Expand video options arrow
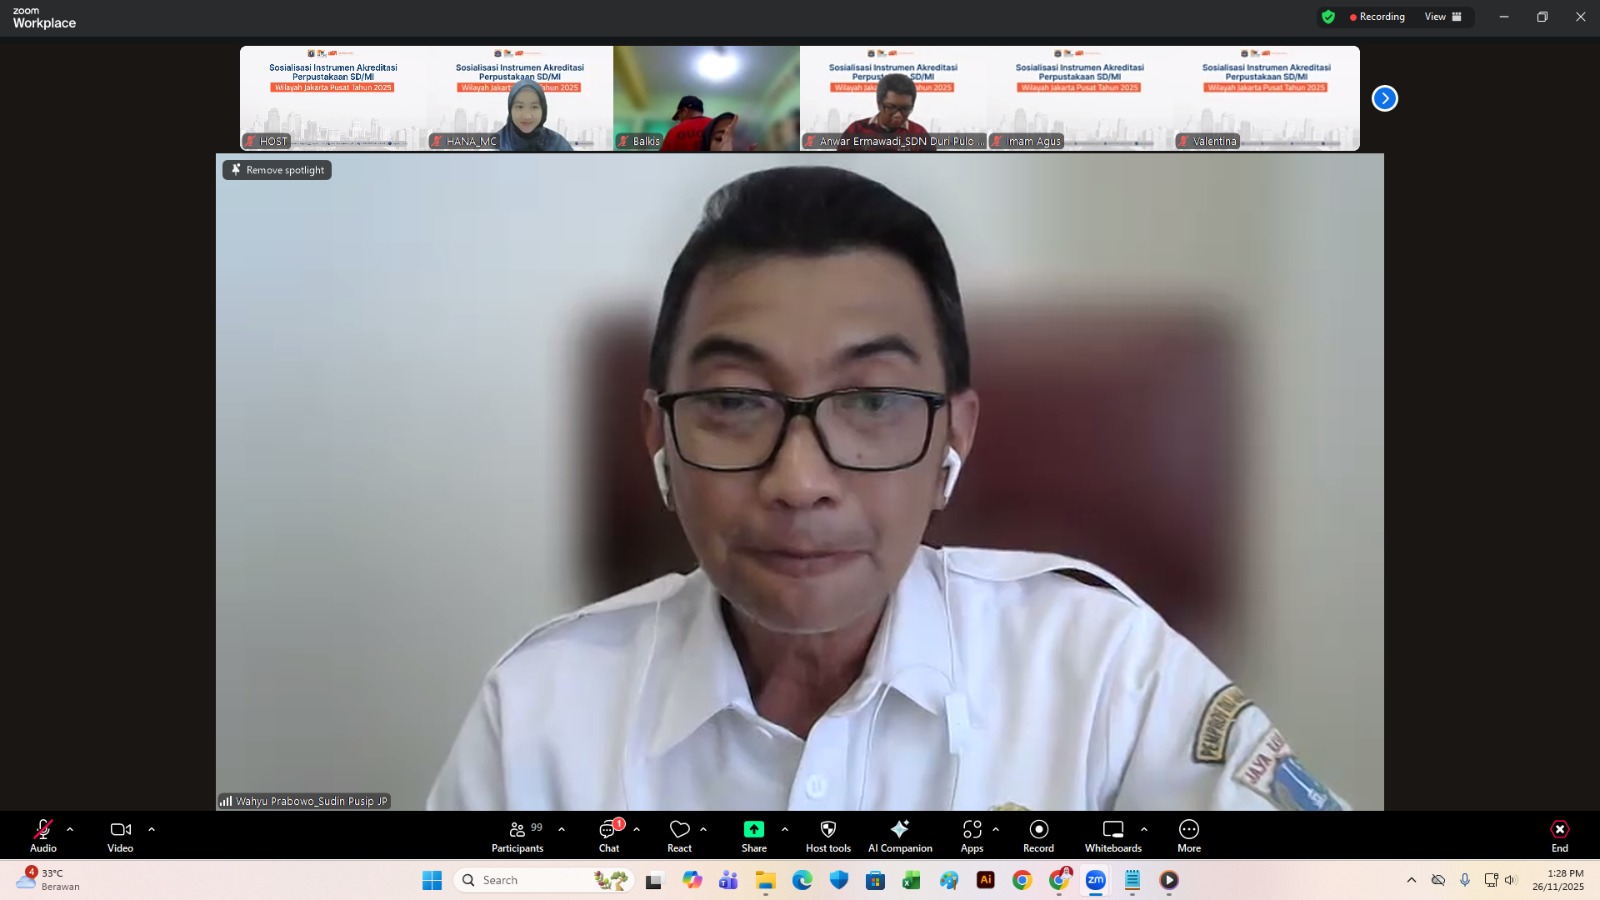Image resolution: width=1600 pixels, height=900 pixels. [152, 829]
